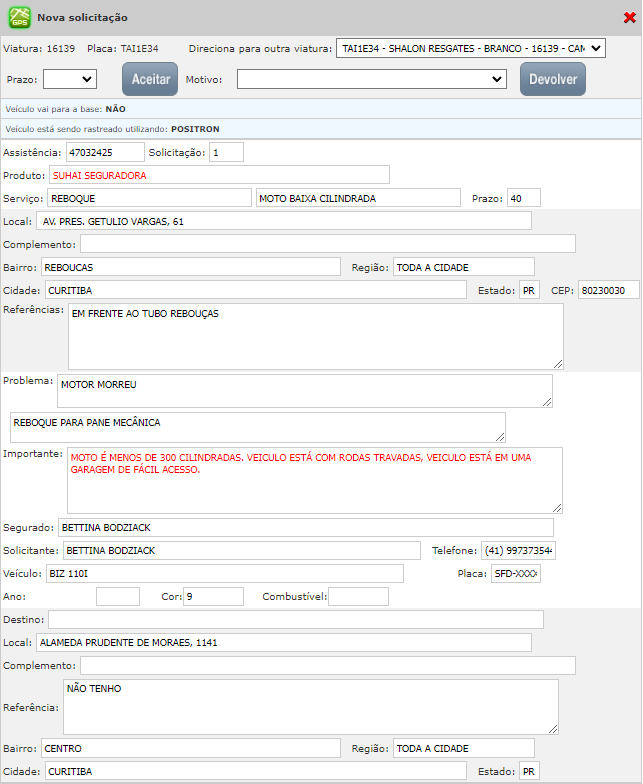The width and height of the screenshot is (643, 784).
Task: Open the Direciona para outra viatura dropdown
Action: pos(470,48)
